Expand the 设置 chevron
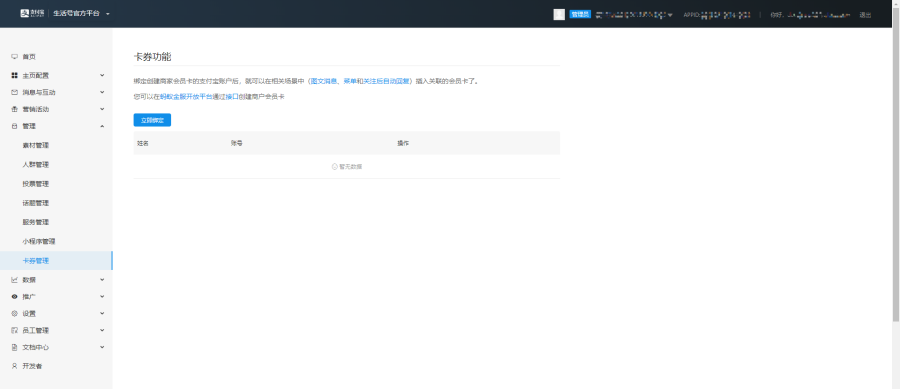 pos(102,313)
